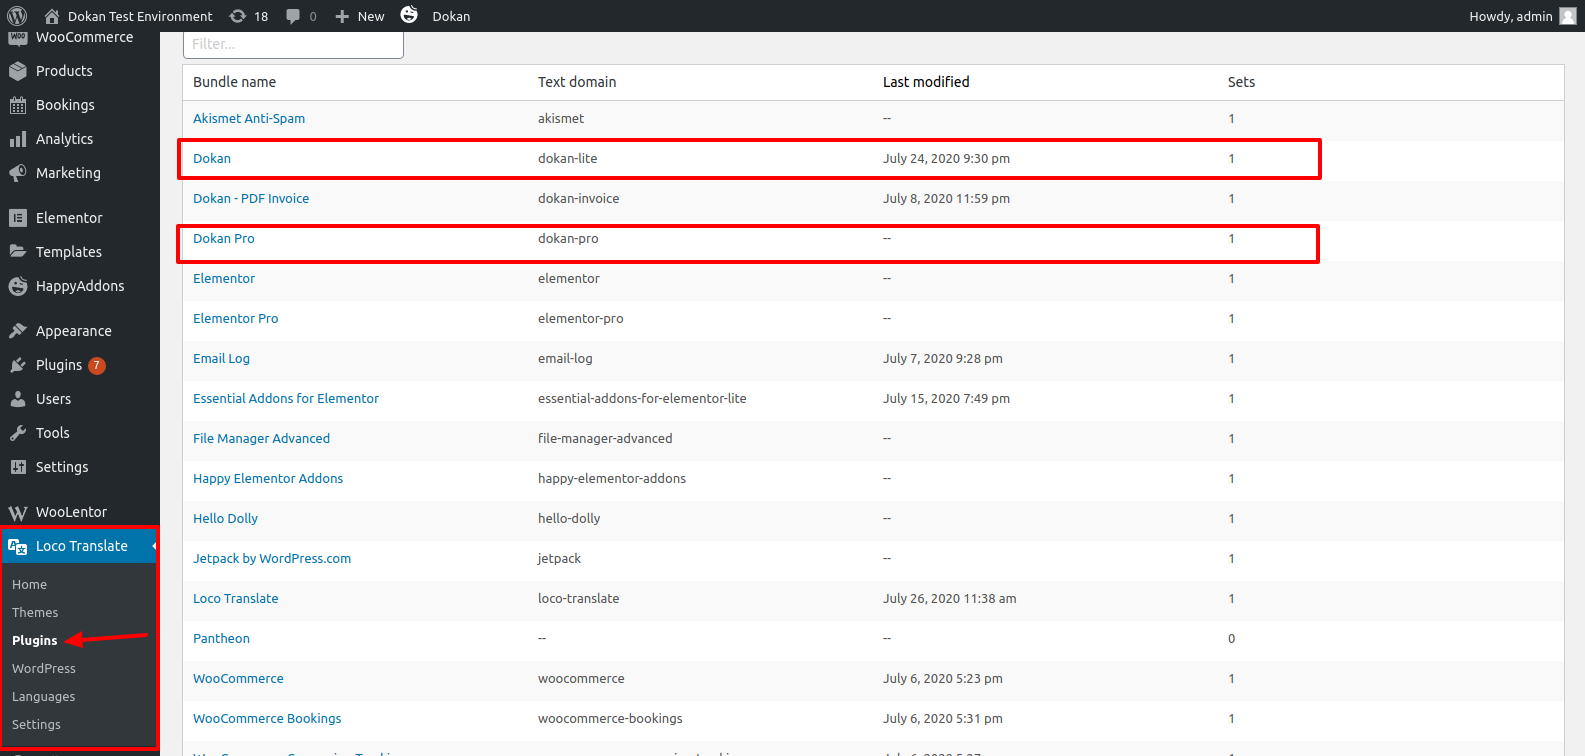Open Jetpack by WordPress.com bundle
Image resolution: width=1585 pixels, height=756 pixels.
point(272,558)
